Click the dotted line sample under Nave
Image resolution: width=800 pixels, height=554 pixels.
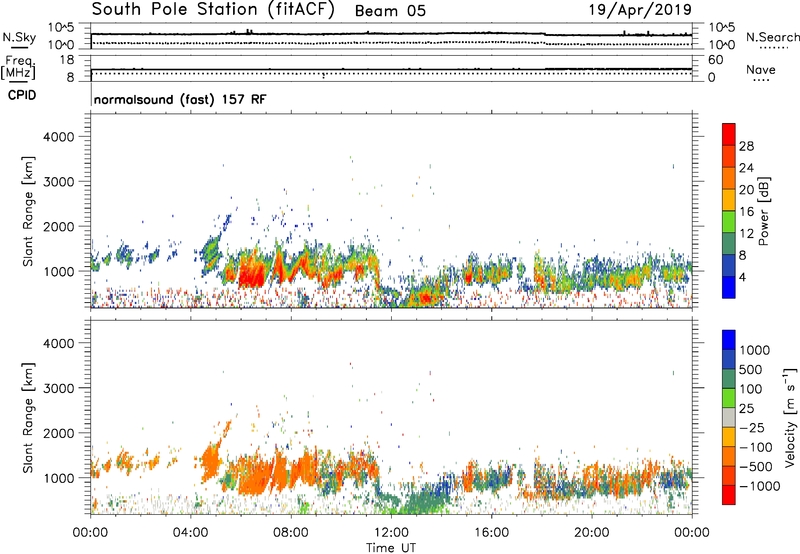(x=761, y=80)
